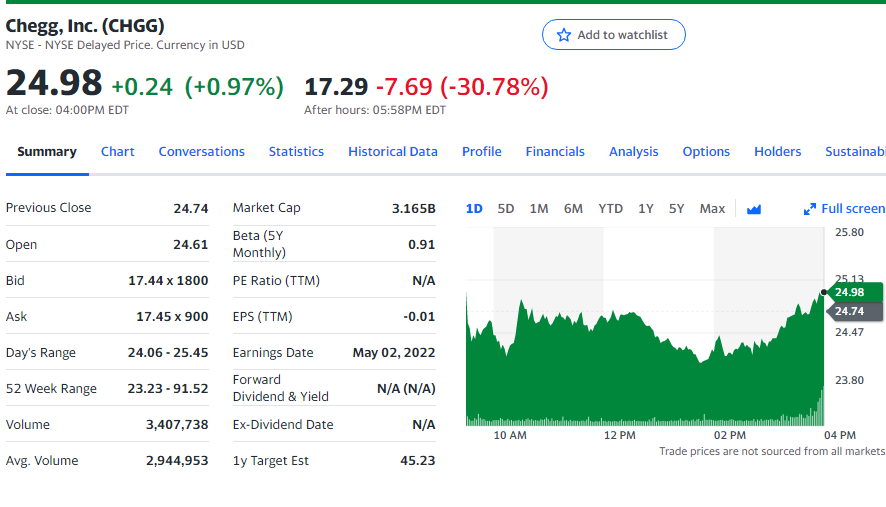The width and height of the screenshot is (886, 507).
Task: Click the Avg. Volume value 2,944,953
Action: point(177,461)
